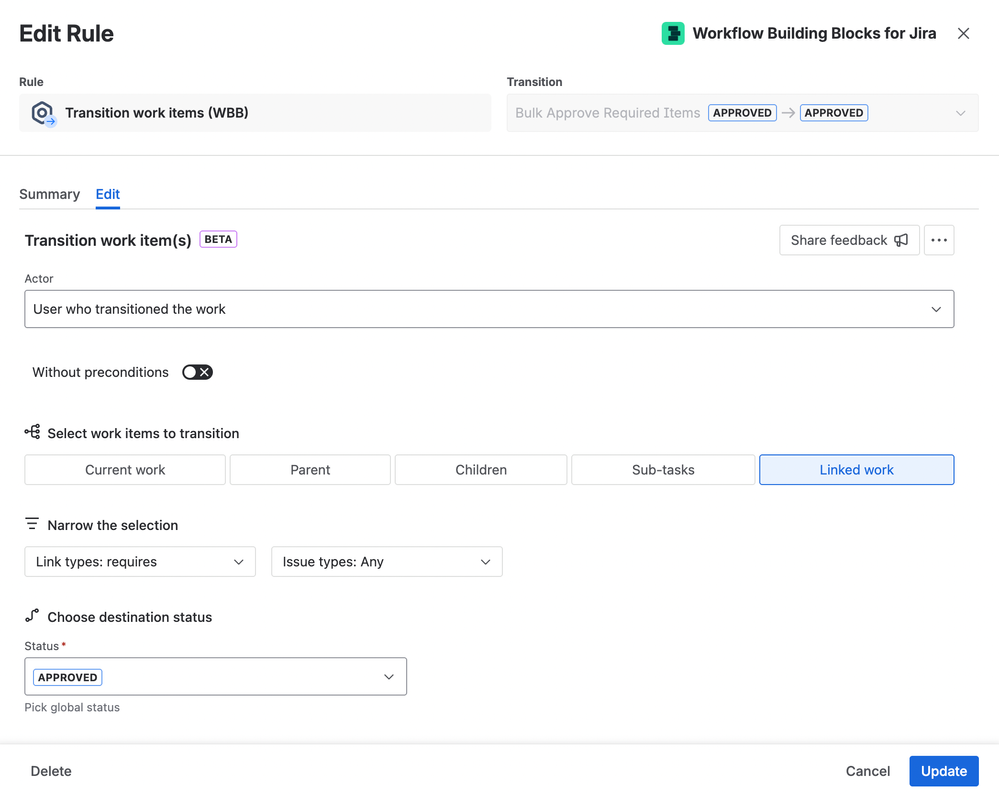This screenshot has width=999, height=794.
Task: Click the Update button
Action: [943, 771]
